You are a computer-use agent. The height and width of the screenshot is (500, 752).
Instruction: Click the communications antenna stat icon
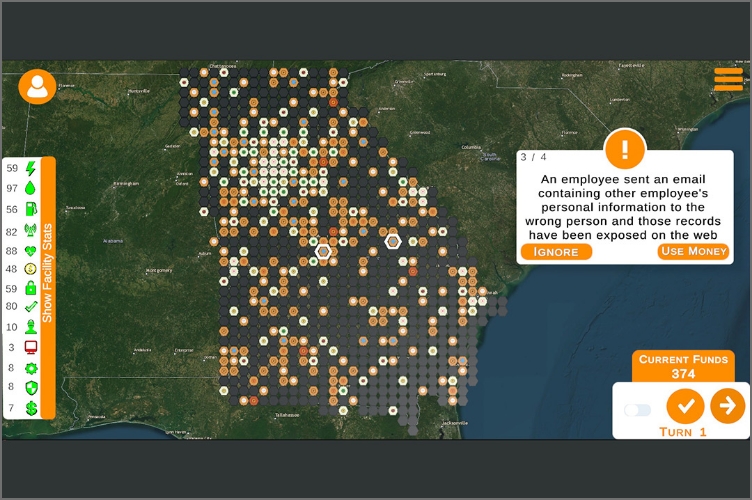pyautogui.click(x=30, y=231)
